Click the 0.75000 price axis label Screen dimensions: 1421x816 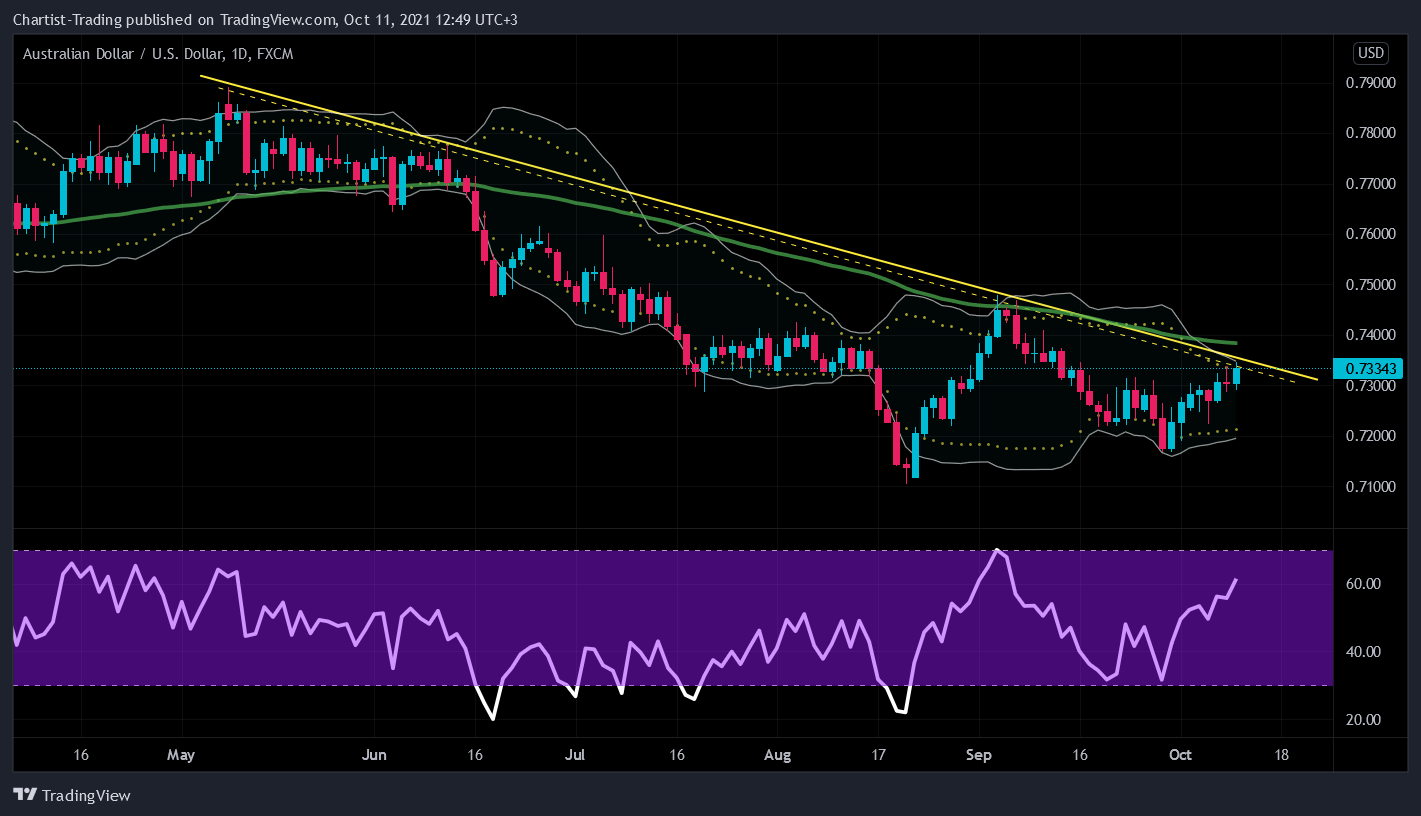tap(1372, 285)
